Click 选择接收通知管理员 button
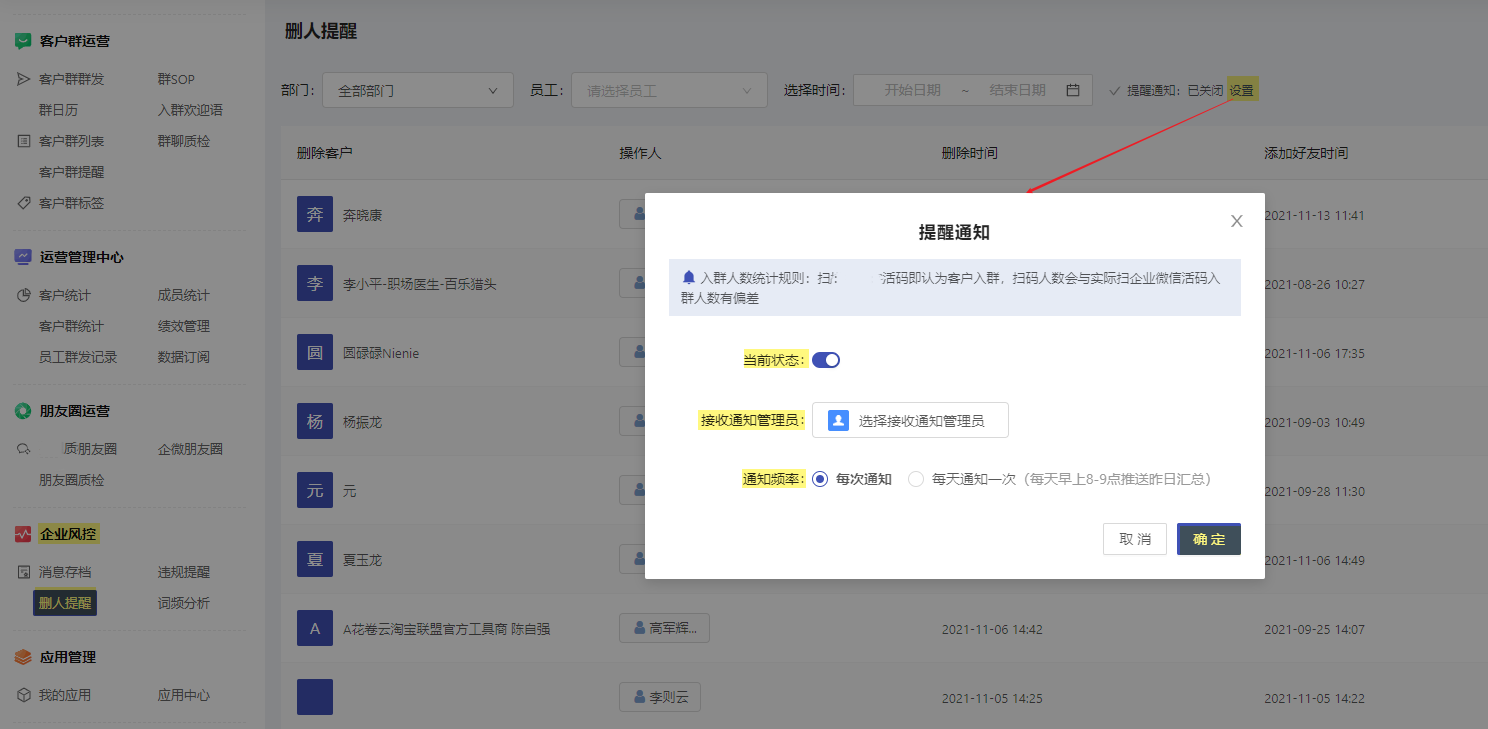This screenshot has width=1488, height=729. click(910, 421)
